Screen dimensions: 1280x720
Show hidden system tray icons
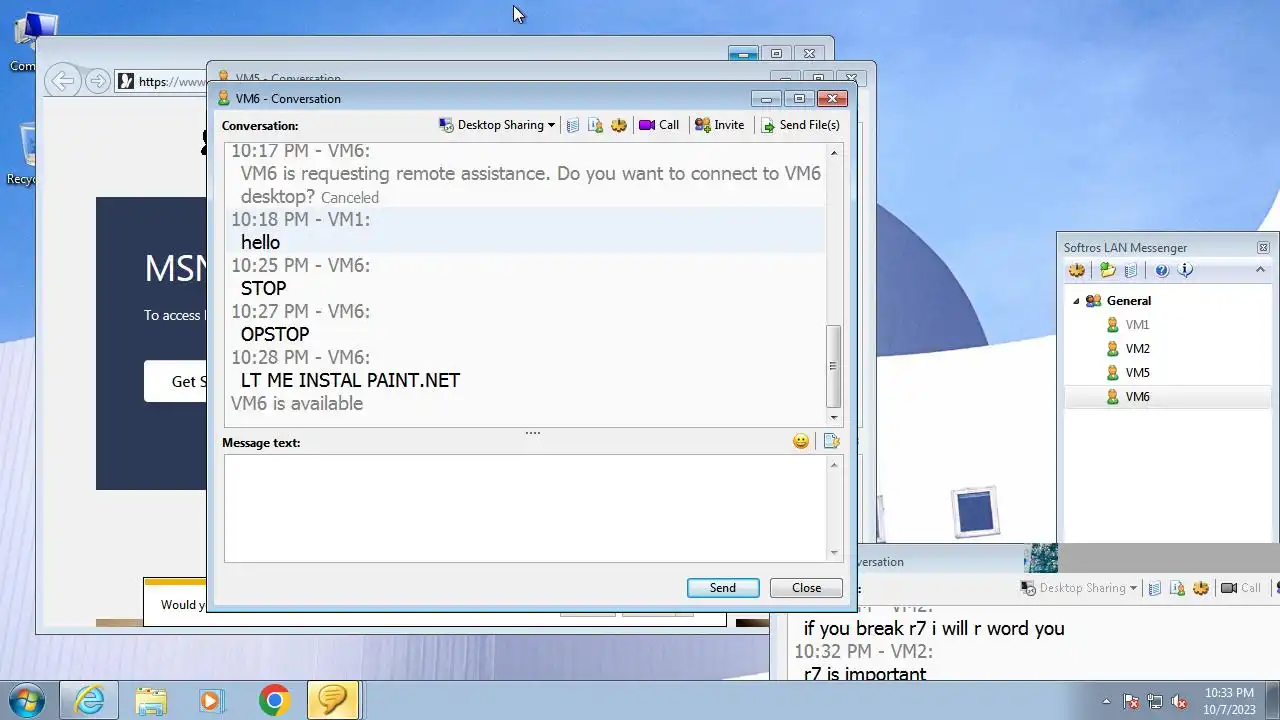click(1107, 701)
